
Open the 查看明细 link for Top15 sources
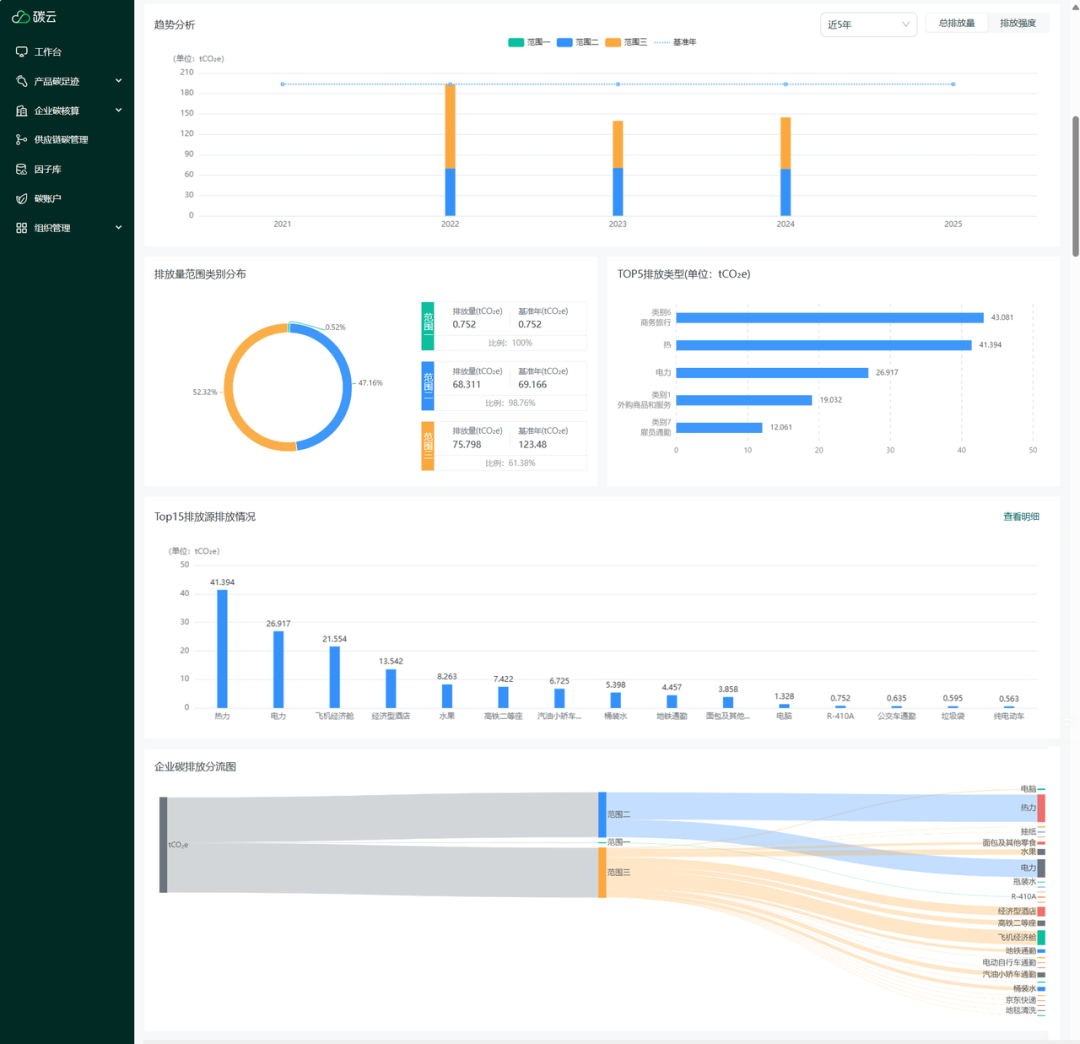[x=1021, y=516]
